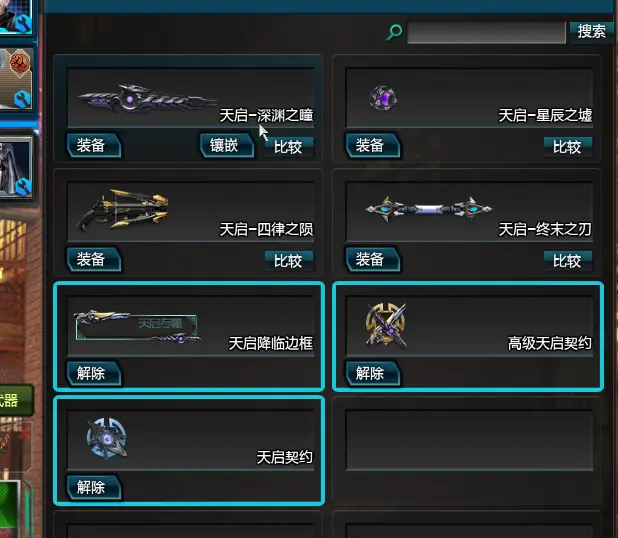Remove 天启降临边框 with 解除 button
The height and width of the screenshot is (538, 618).
coord(94,373)
